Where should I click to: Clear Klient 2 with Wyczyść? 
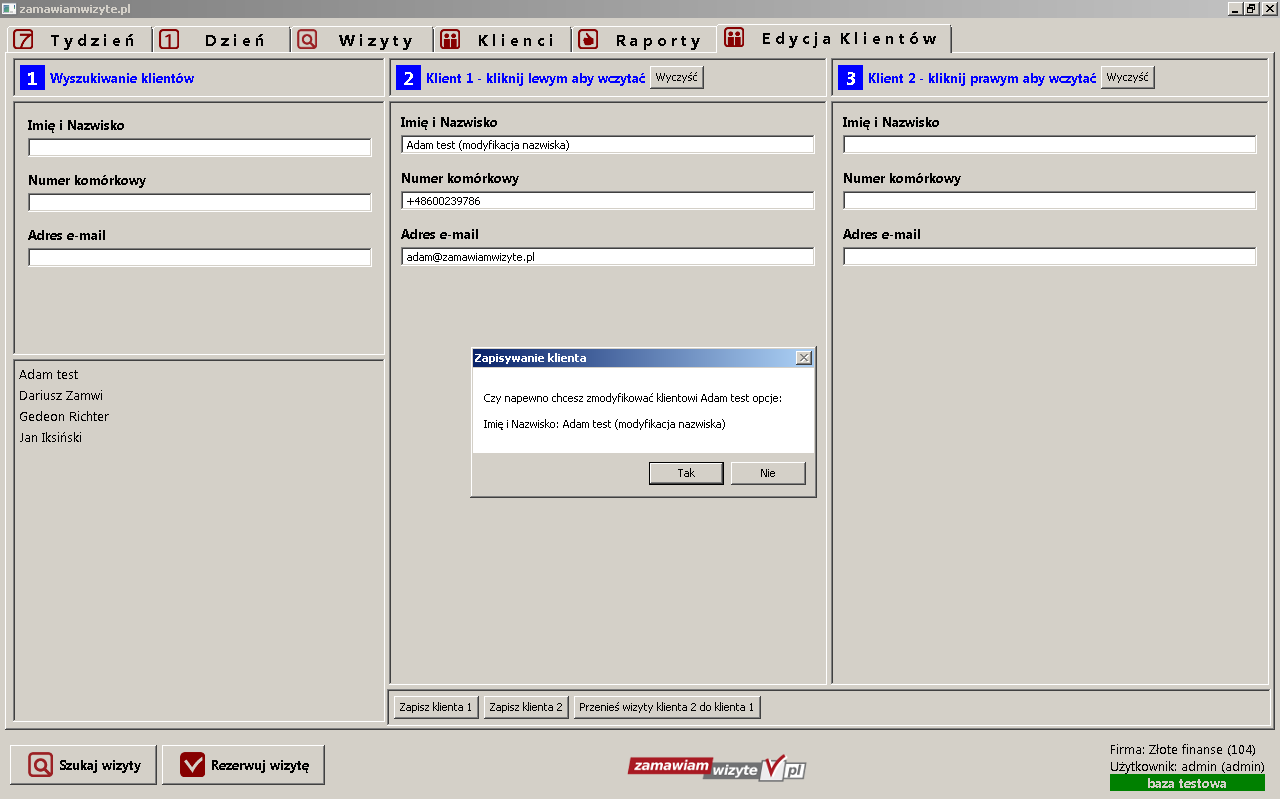1128,77
